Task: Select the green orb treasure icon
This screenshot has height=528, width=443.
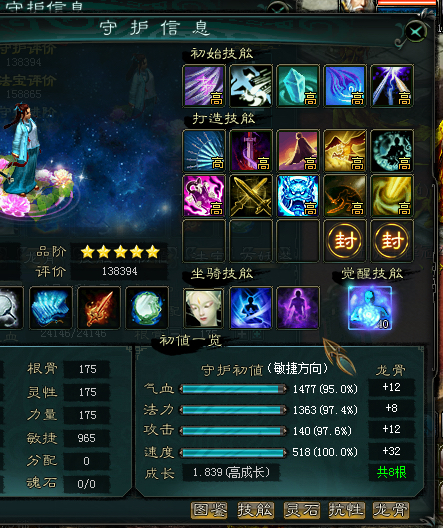Action: (146, 308)
